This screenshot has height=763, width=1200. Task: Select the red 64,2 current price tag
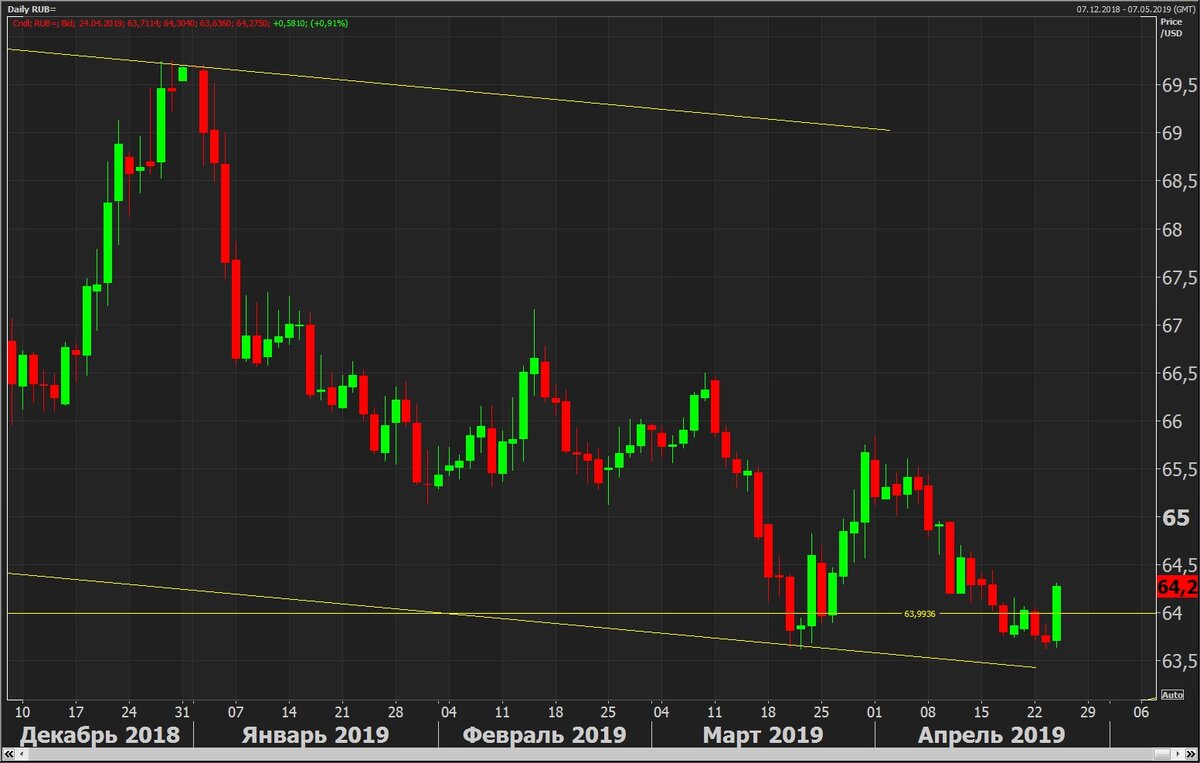(1176, 588)
